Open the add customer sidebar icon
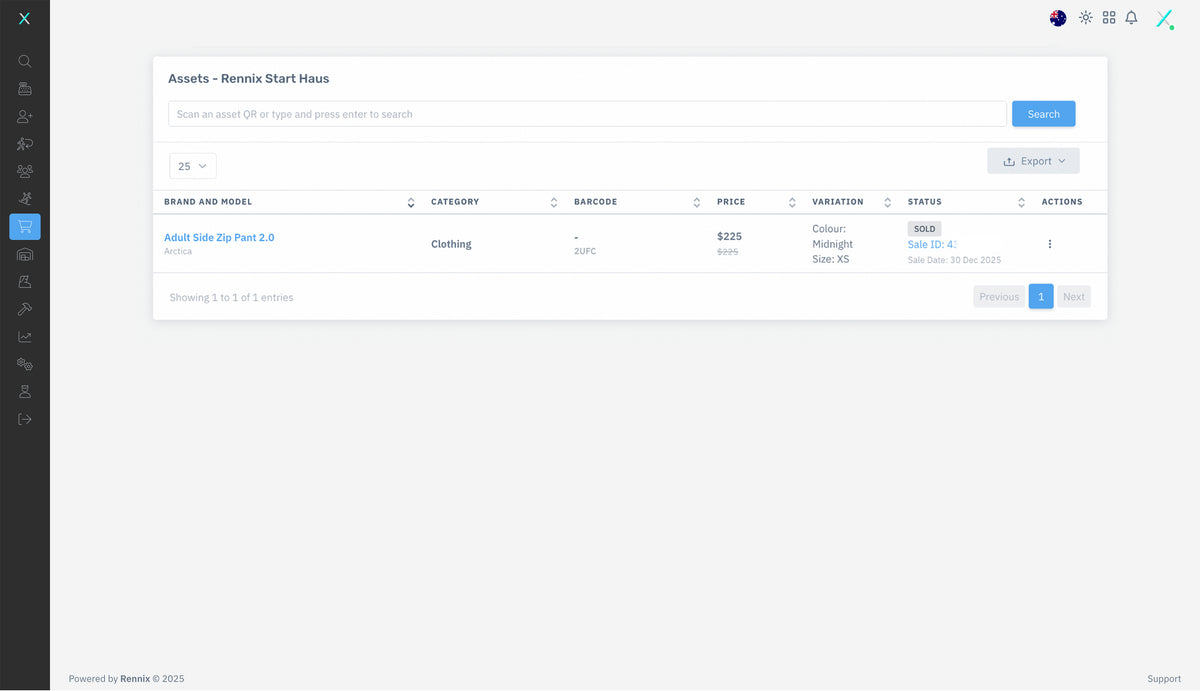Image resolution: width=1200 pixels, height=691 pixels. point(25,117)
